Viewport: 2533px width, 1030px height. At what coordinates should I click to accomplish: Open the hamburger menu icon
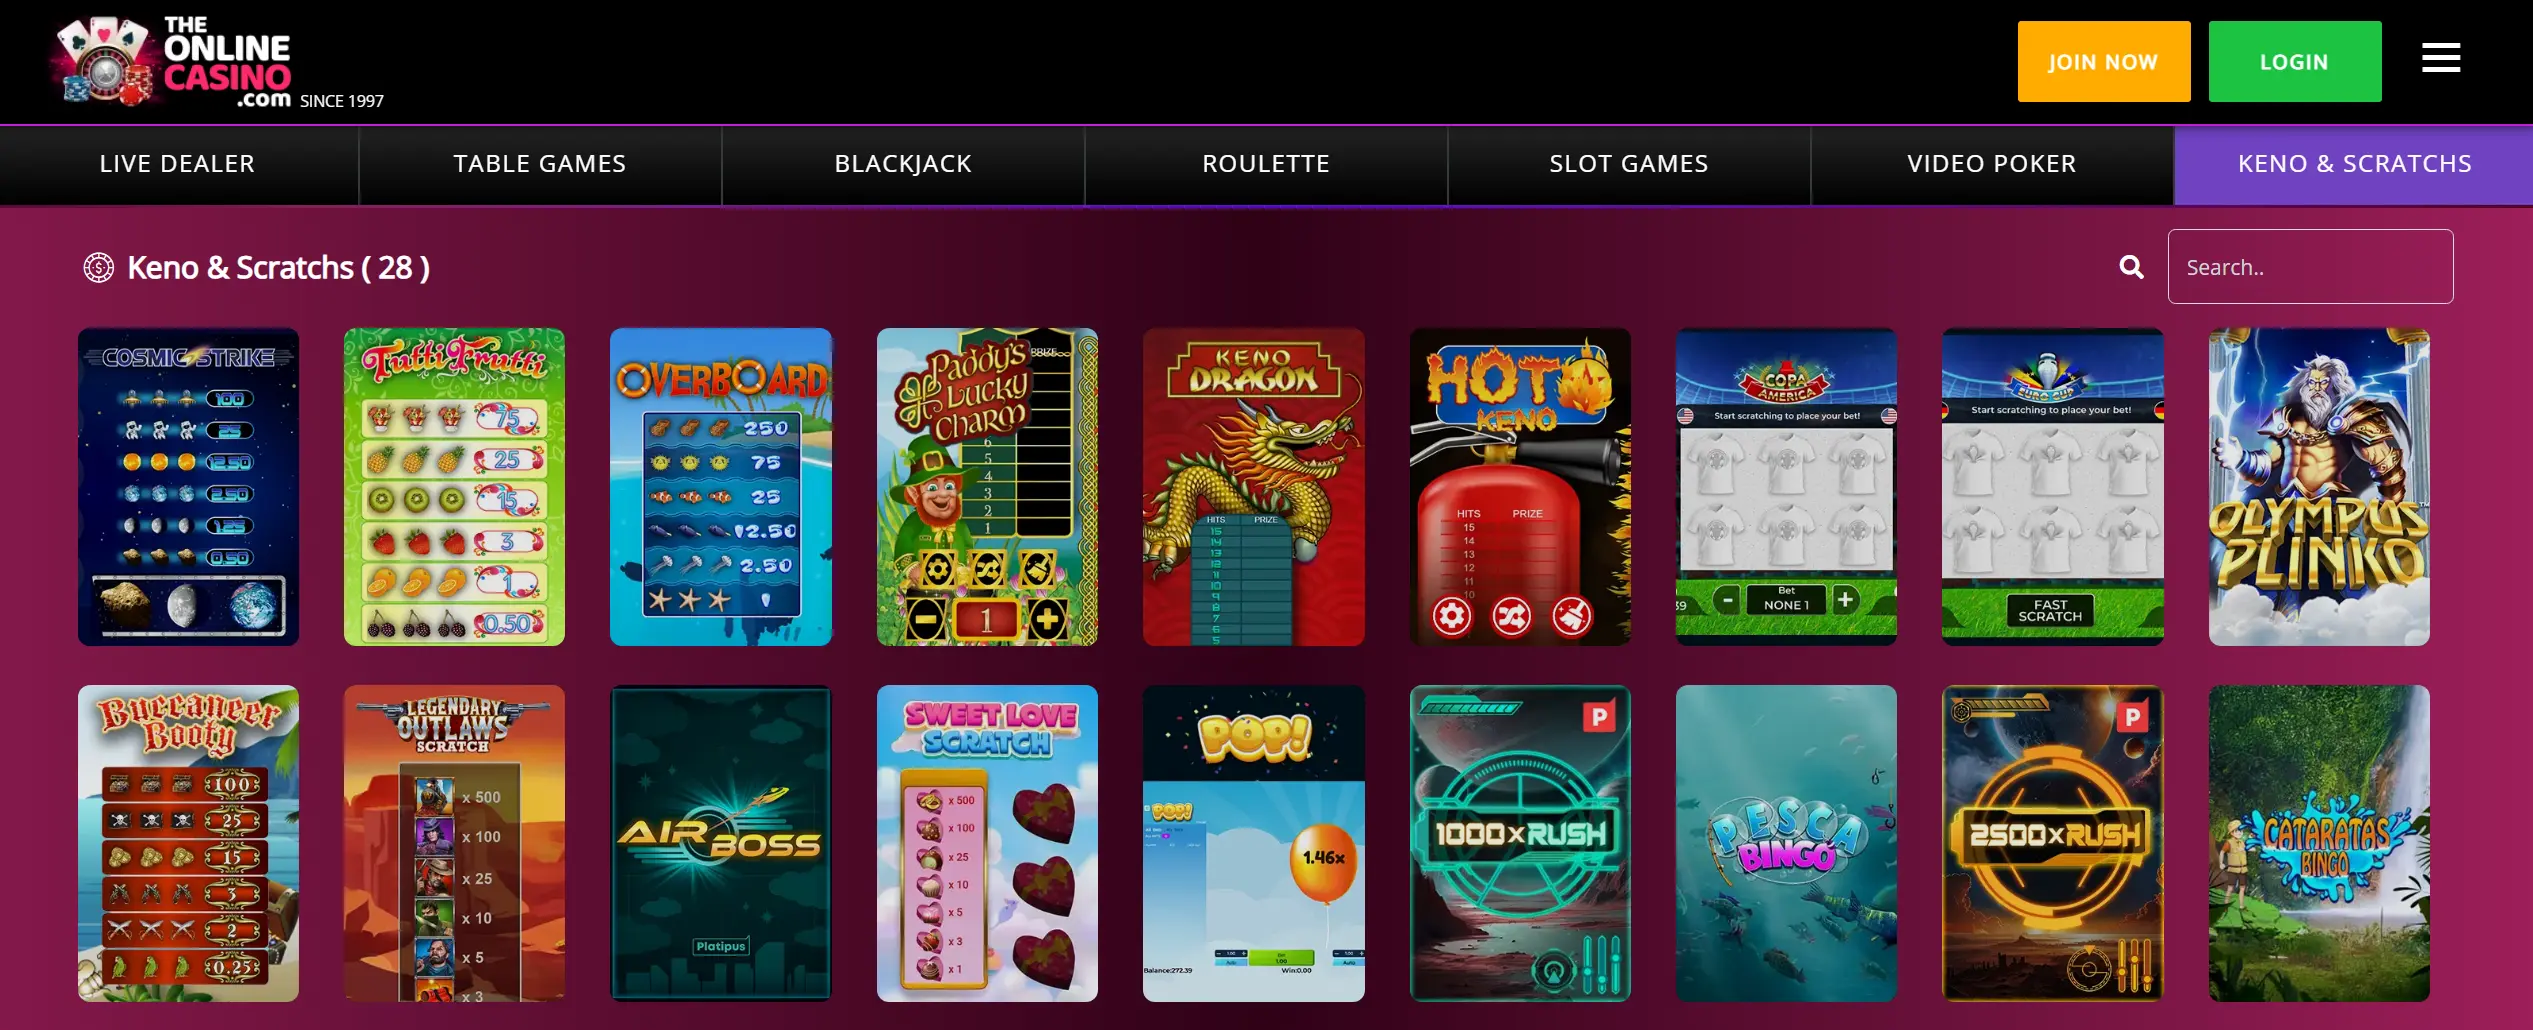2440,58
